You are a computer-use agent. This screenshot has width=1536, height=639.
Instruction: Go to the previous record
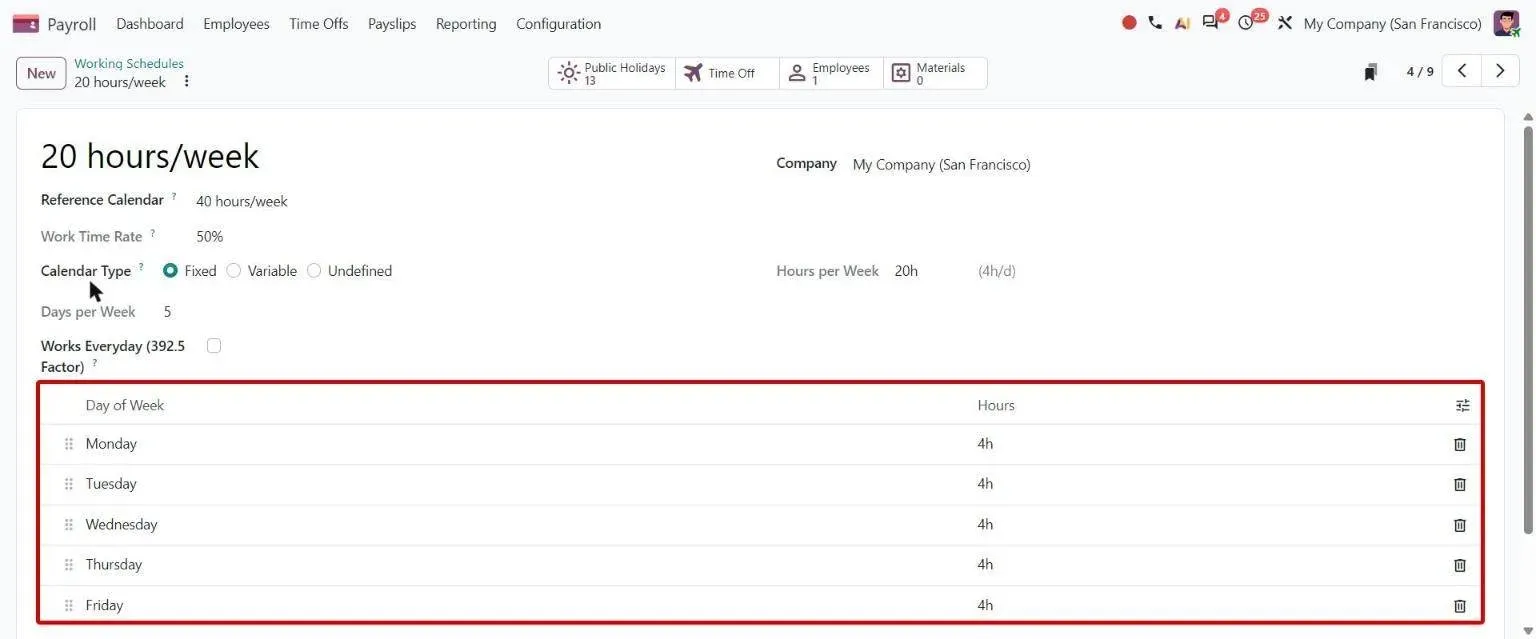1462,71
